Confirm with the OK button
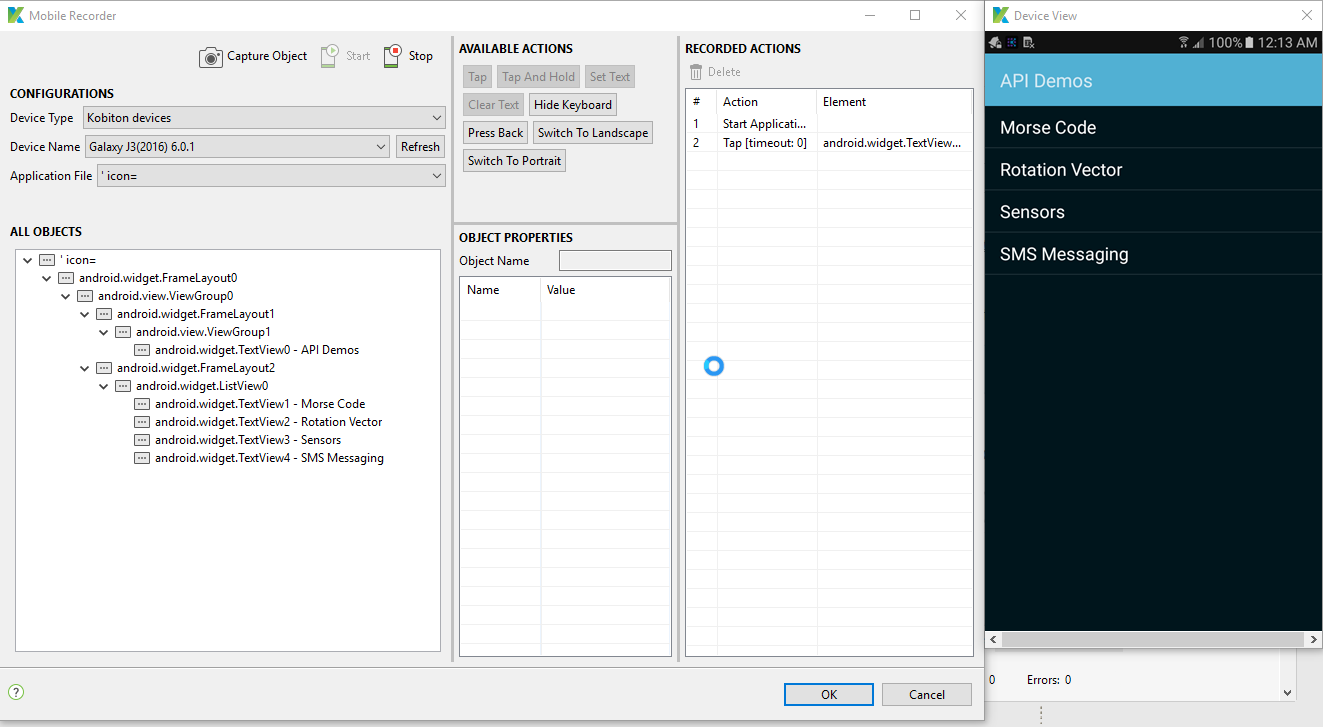1323x727 pixels. [x=828, y=694]
